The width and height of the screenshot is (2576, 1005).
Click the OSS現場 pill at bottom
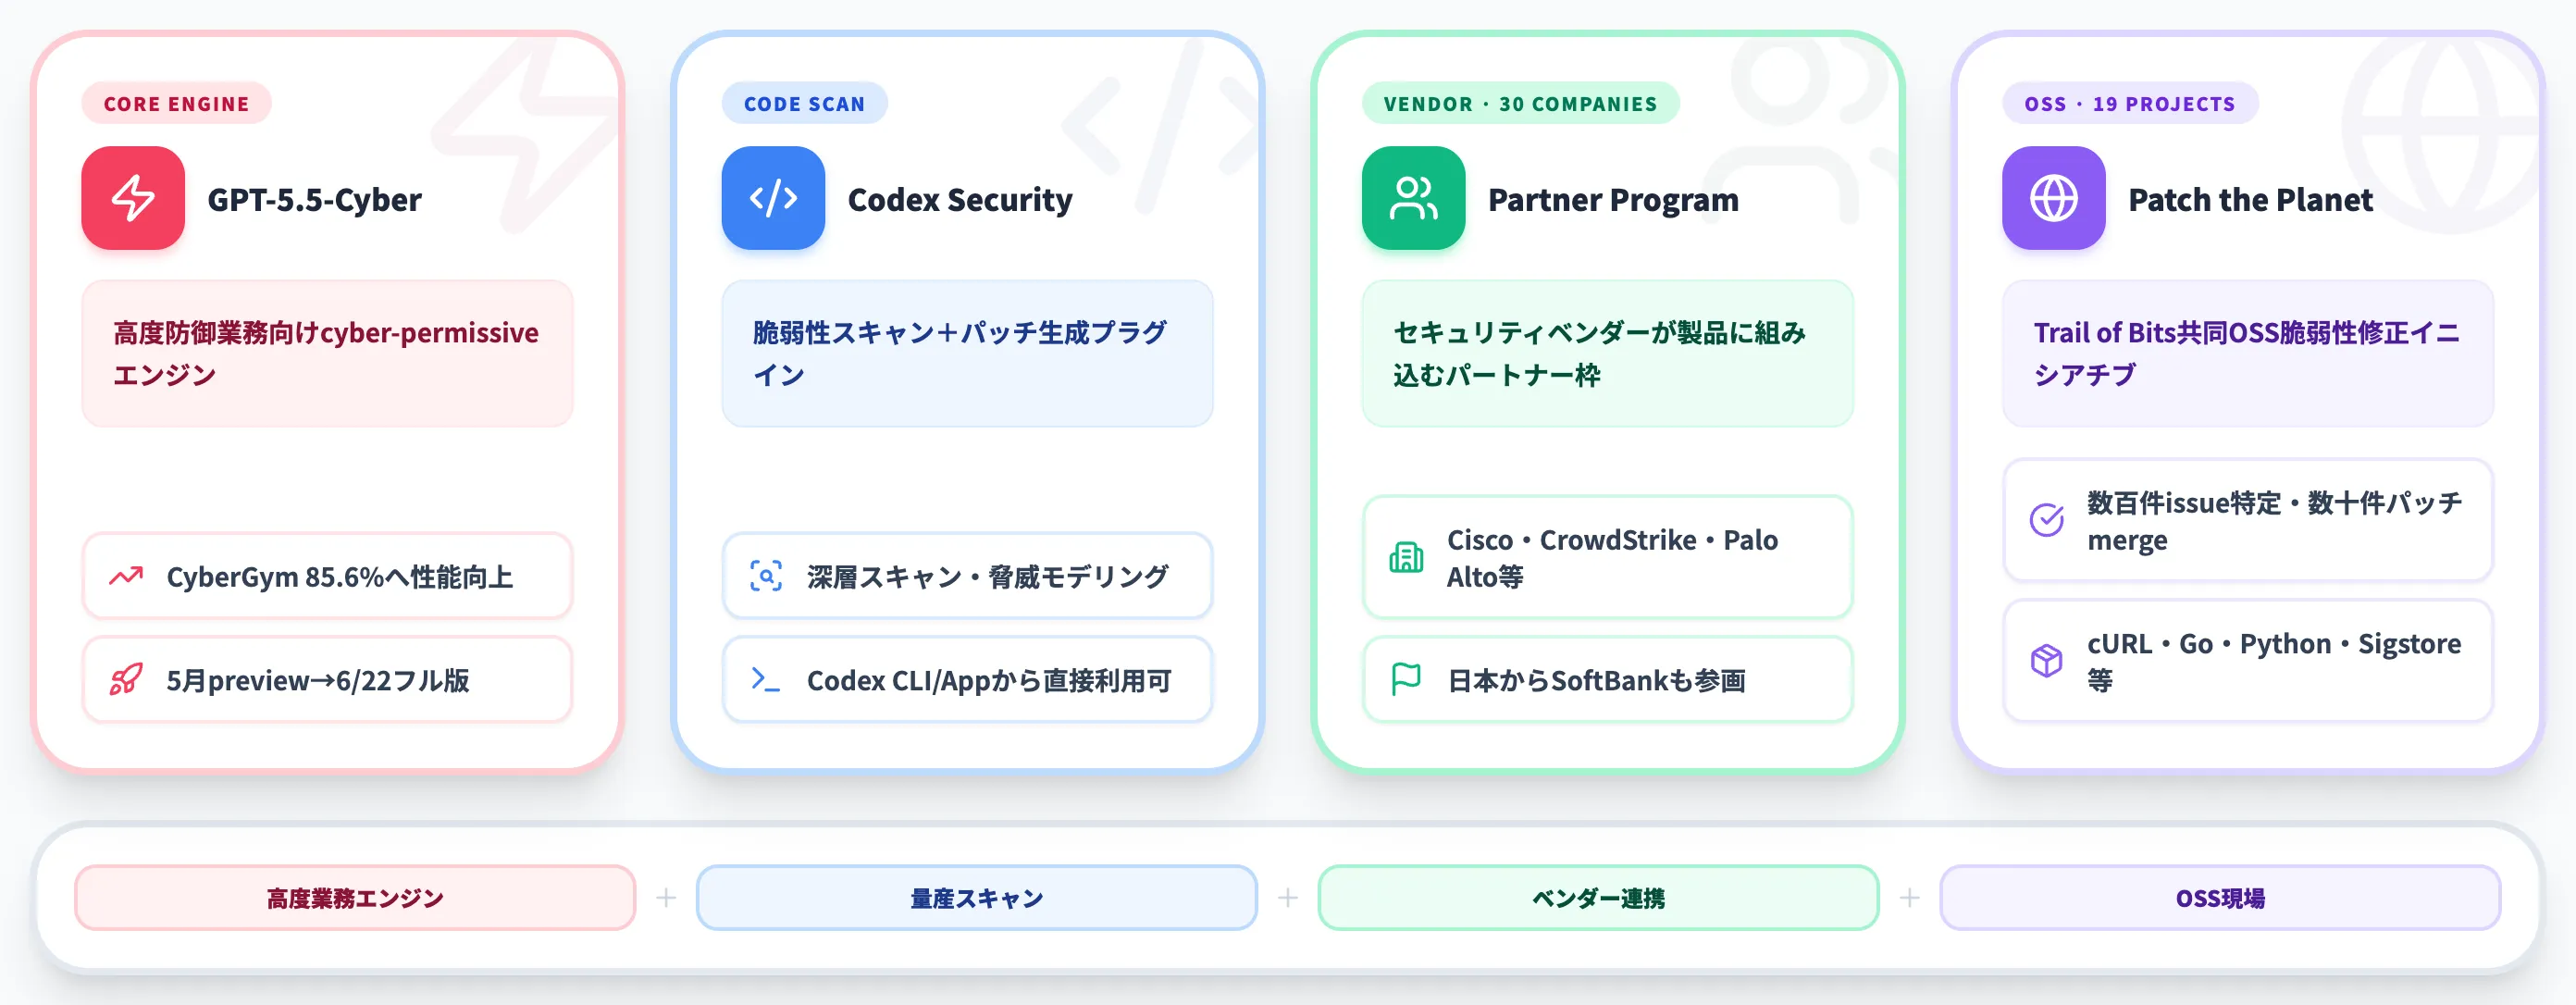point(2220,898)
